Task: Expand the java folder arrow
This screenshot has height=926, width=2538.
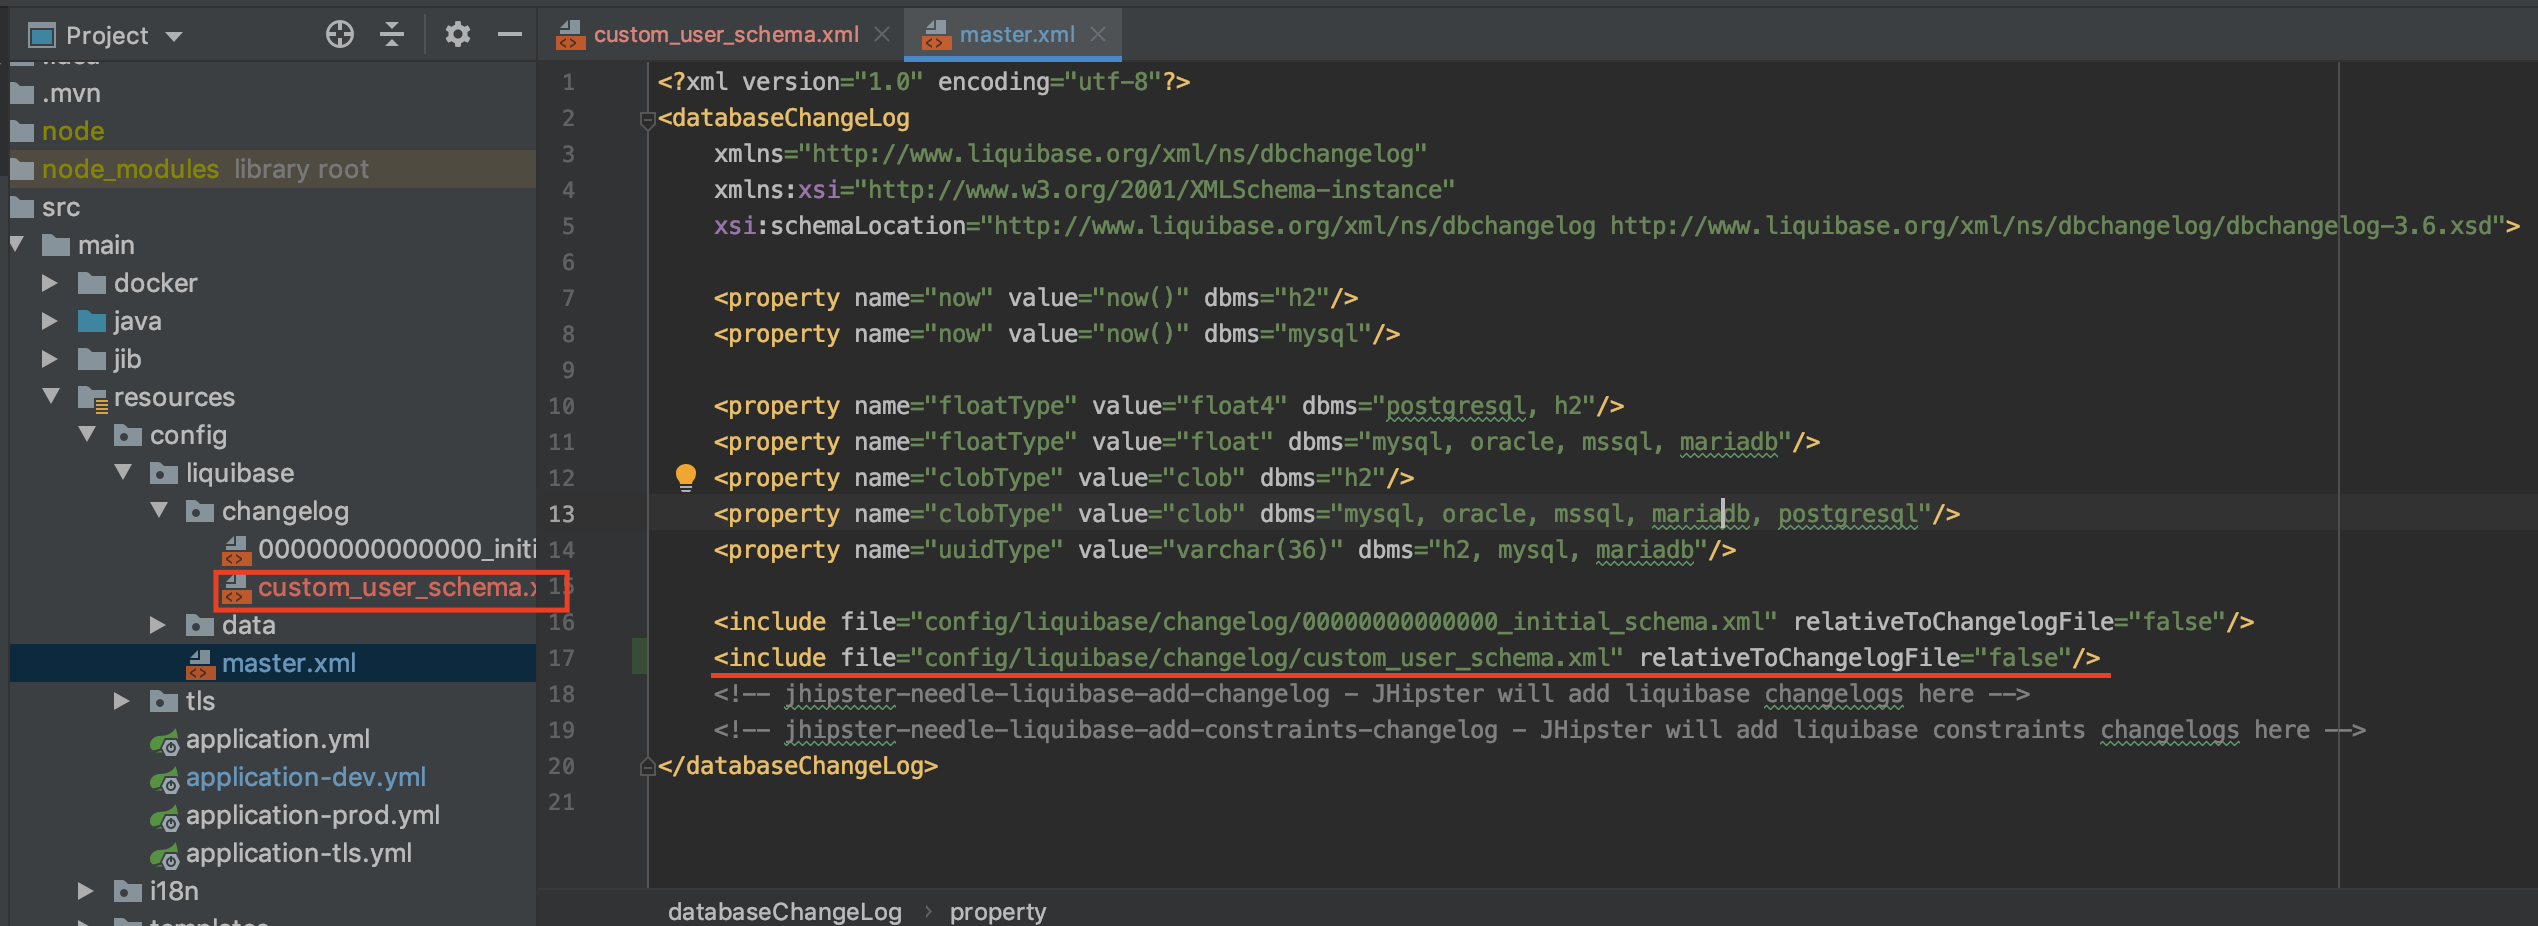Action: point(49,321)
